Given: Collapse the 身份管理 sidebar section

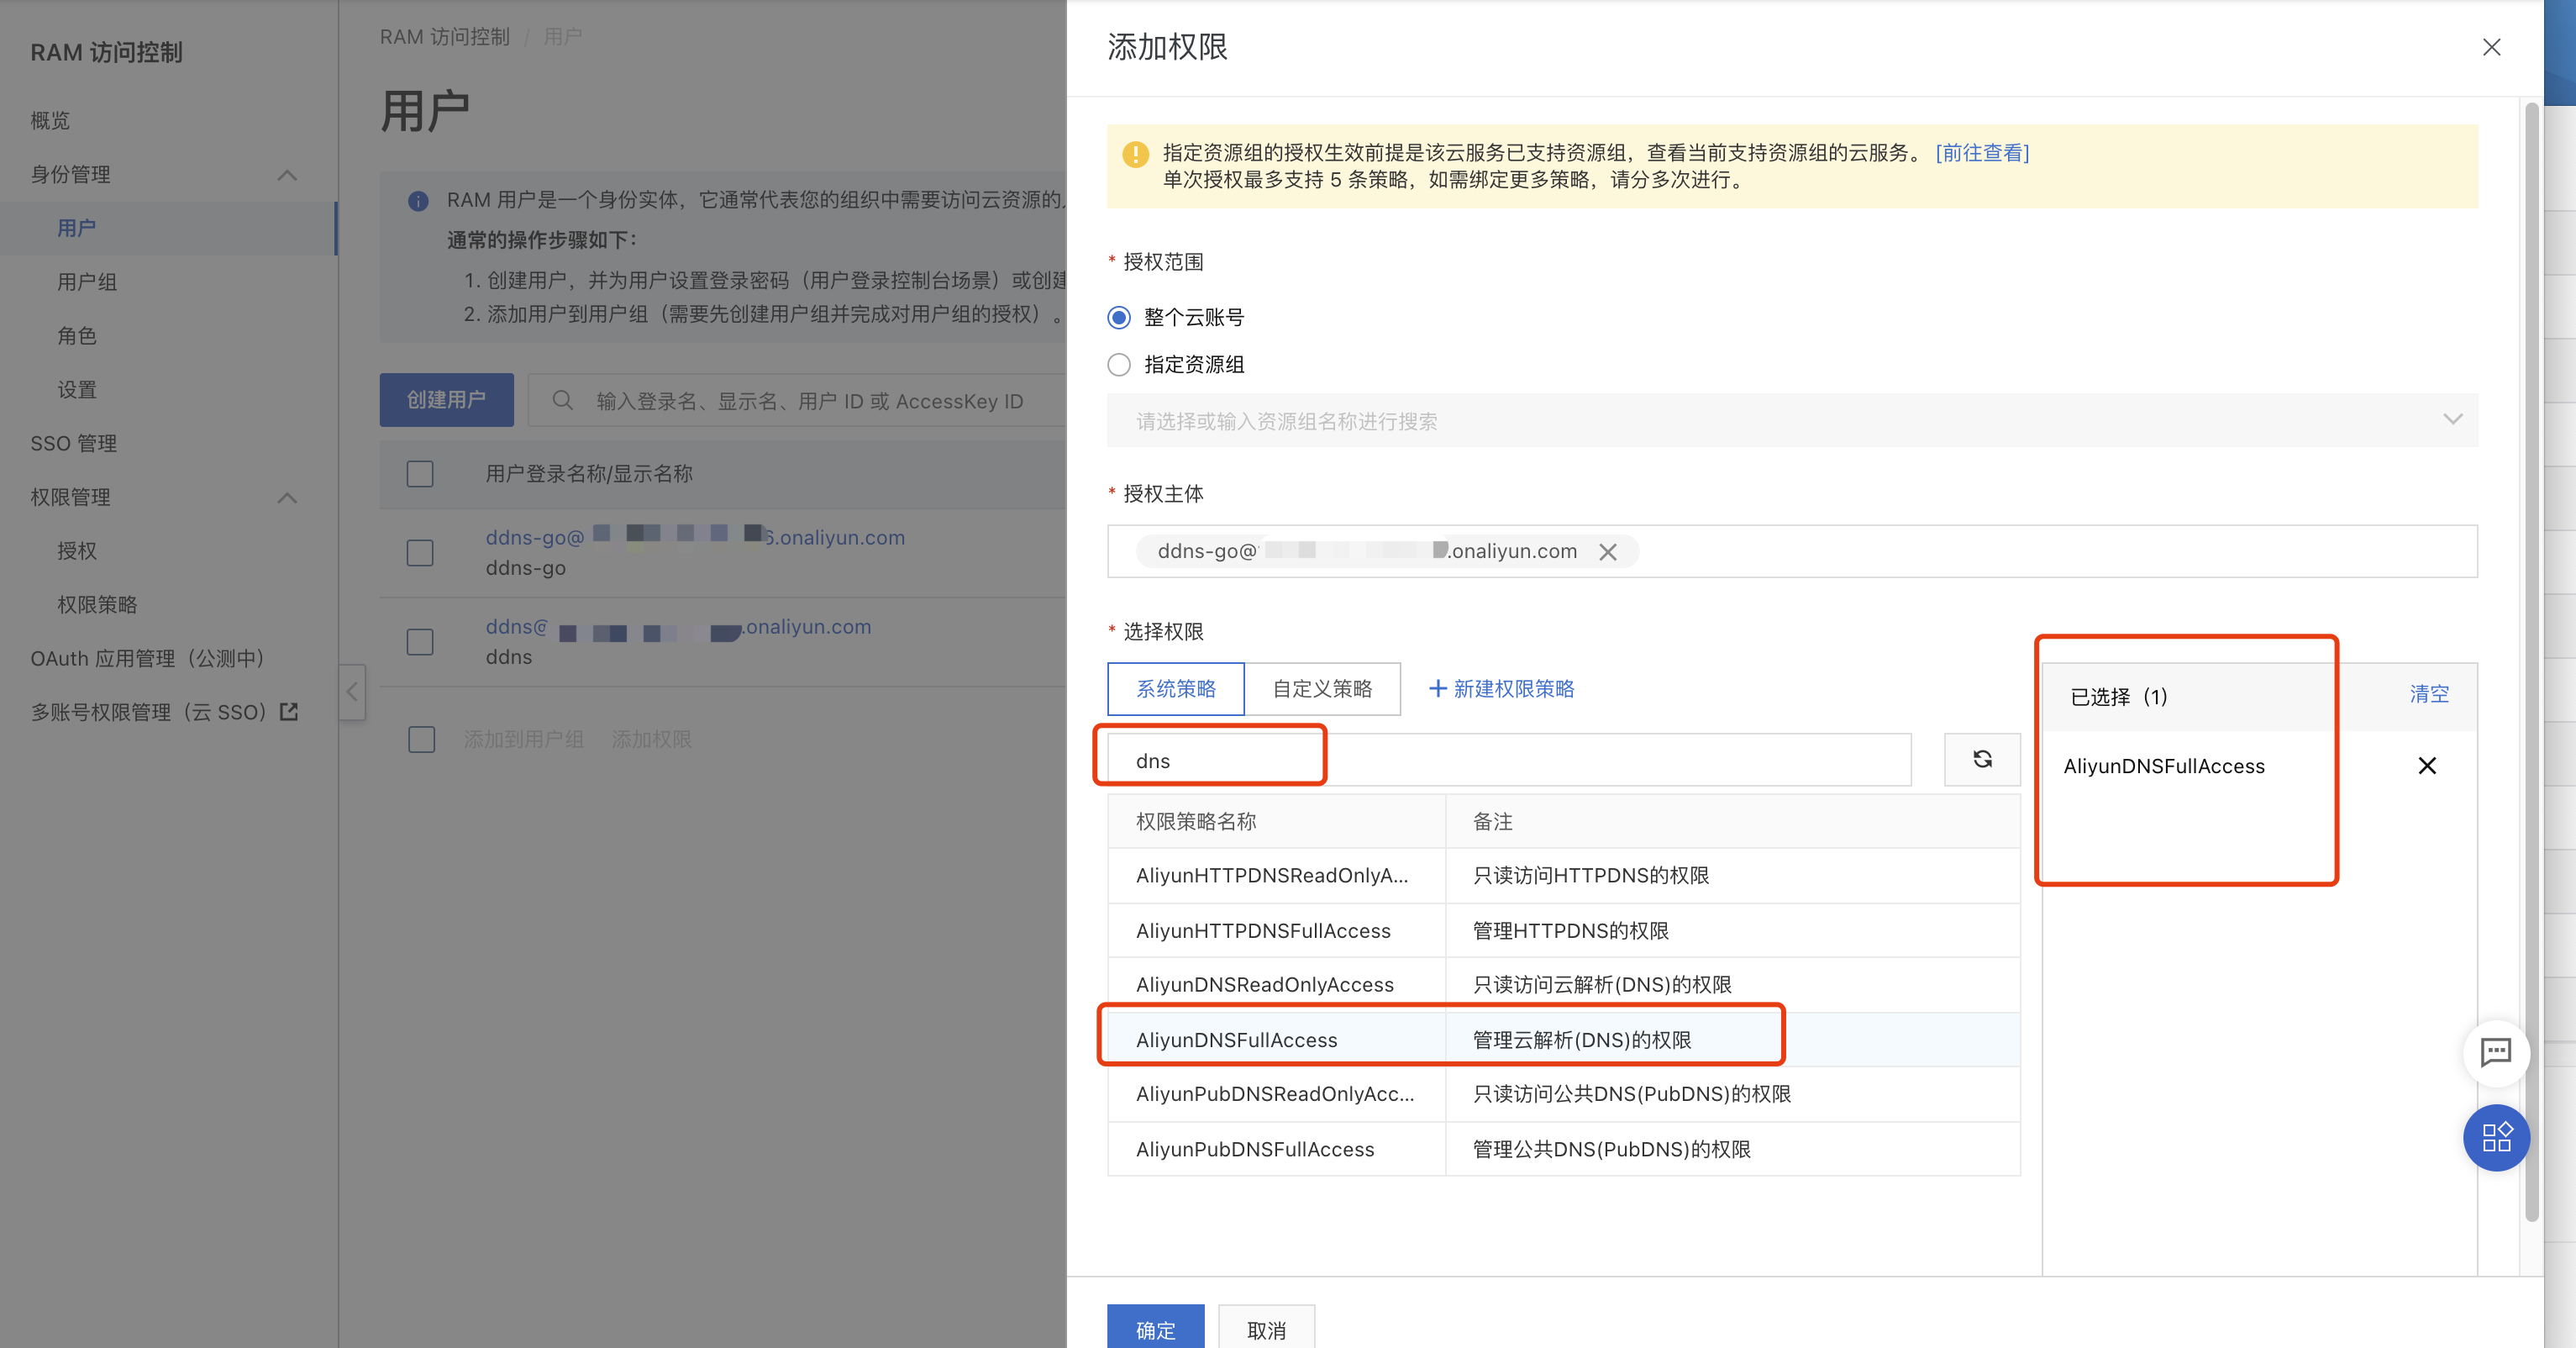Looking at the screenshot, I should click(x=287, y=175).
